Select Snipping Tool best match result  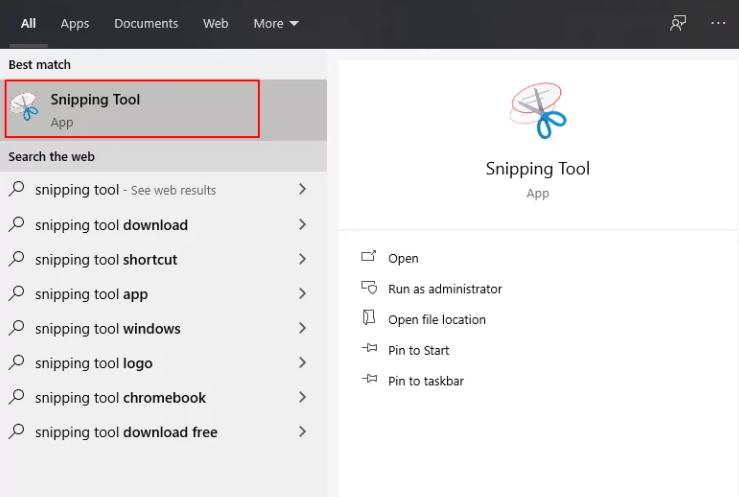(164, 110)
